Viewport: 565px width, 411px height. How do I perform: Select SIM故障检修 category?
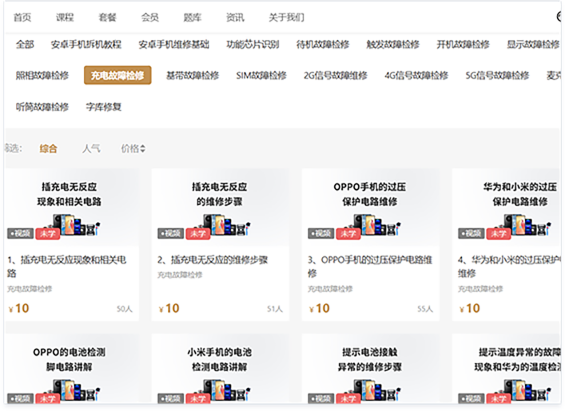[x=261, y=75]
